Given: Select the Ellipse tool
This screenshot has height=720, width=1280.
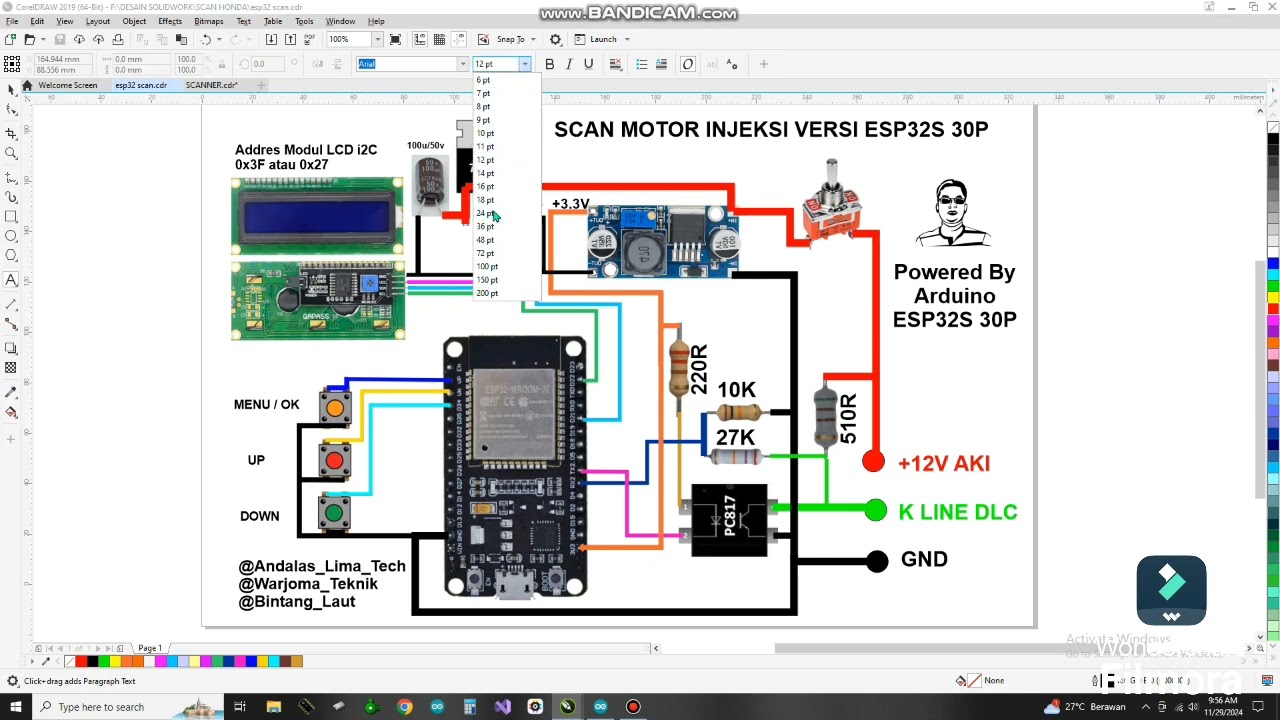Looking at the screenshot, I should (x=11, y=236).
